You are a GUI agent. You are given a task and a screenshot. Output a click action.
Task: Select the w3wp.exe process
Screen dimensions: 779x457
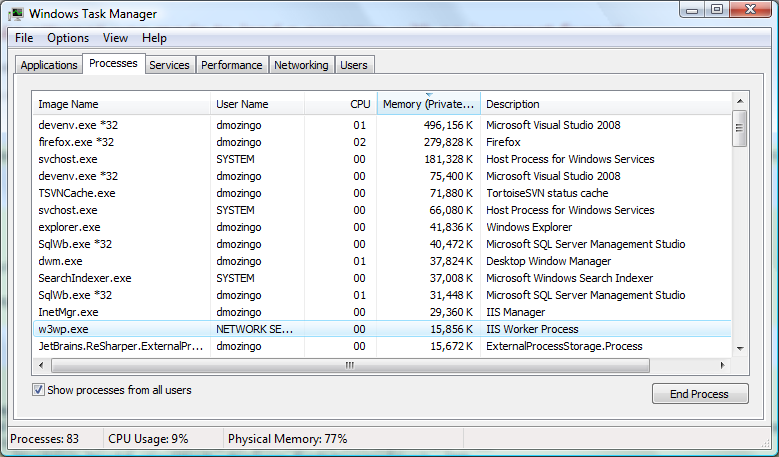pos(382,329)
